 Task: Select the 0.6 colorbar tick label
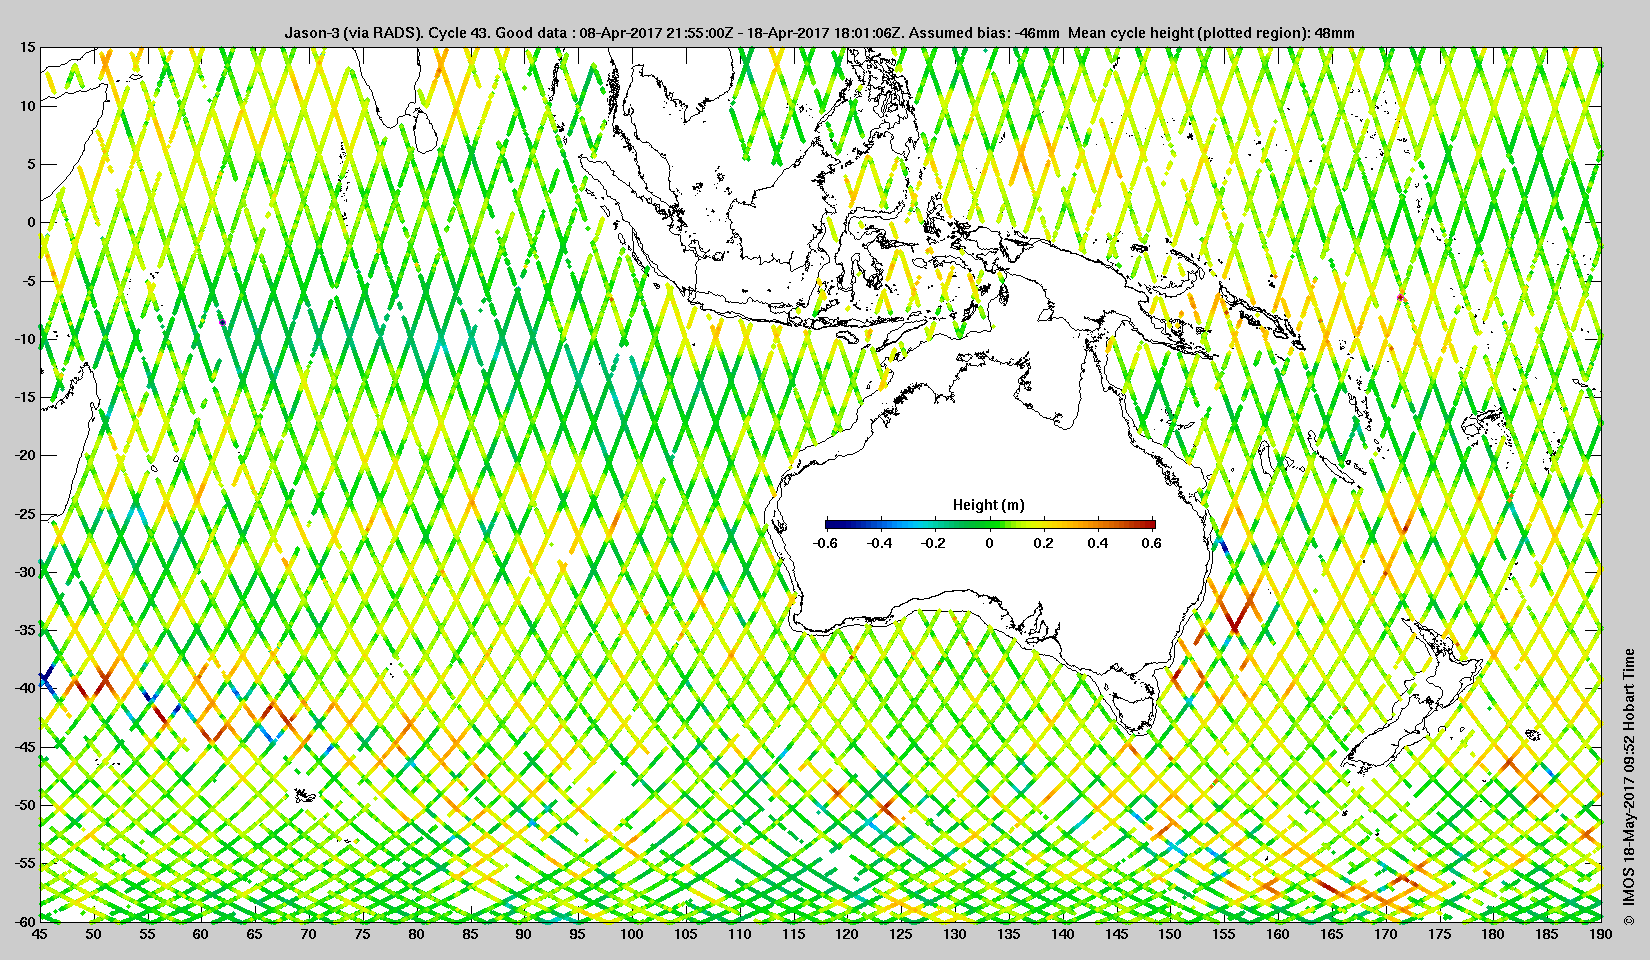pyautogui.click(x=1152, y=544)
